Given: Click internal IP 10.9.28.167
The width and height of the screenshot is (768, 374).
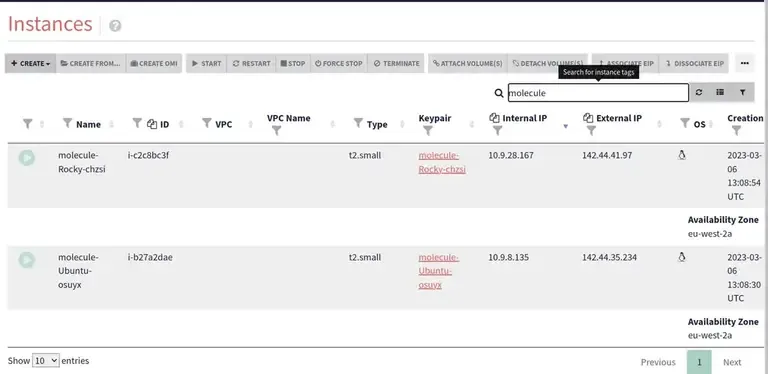Looking at the screenshot, I should (511, 155).
